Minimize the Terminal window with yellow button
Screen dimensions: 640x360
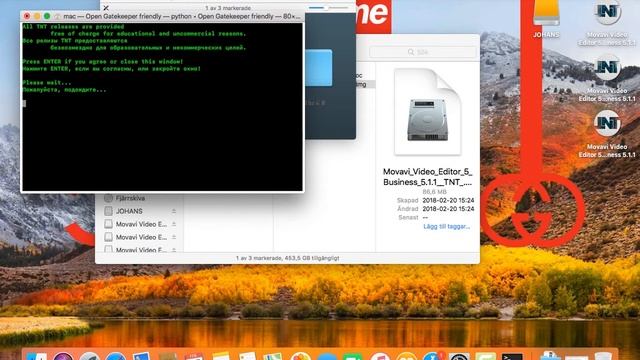[37, 16]
